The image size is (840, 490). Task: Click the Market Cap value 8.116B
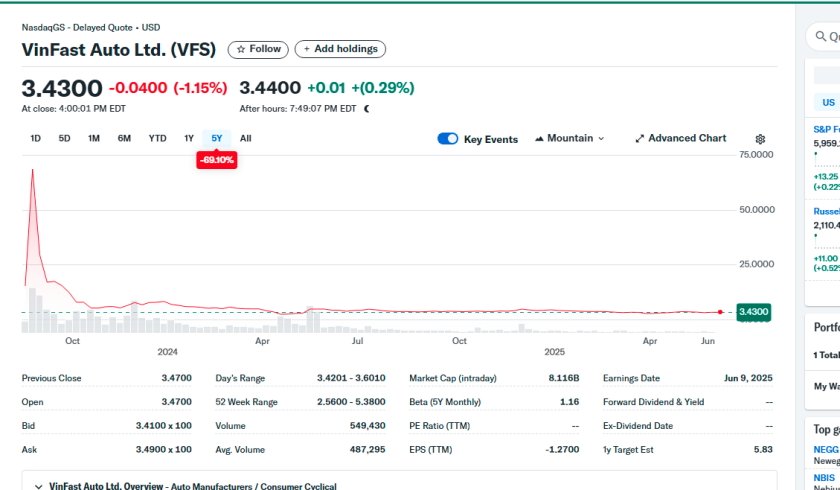564,378
